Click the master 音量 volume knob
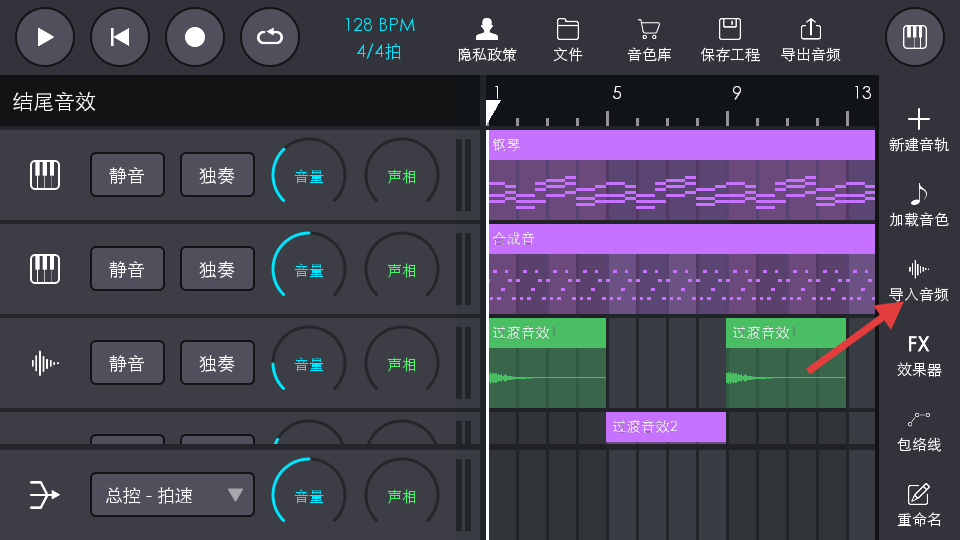Image resolution: width=960 pixels, height=540 pixels. (308, 495)
